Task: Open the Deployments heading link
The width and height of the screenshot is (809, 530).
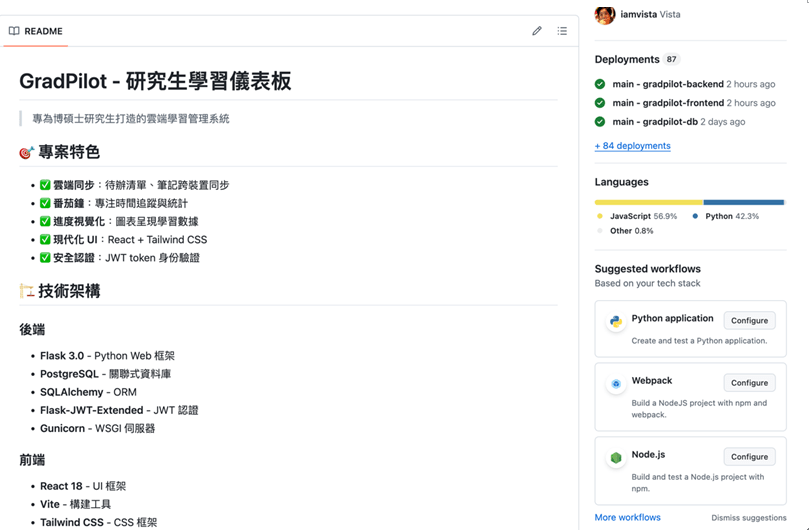Action: point(627,59)
